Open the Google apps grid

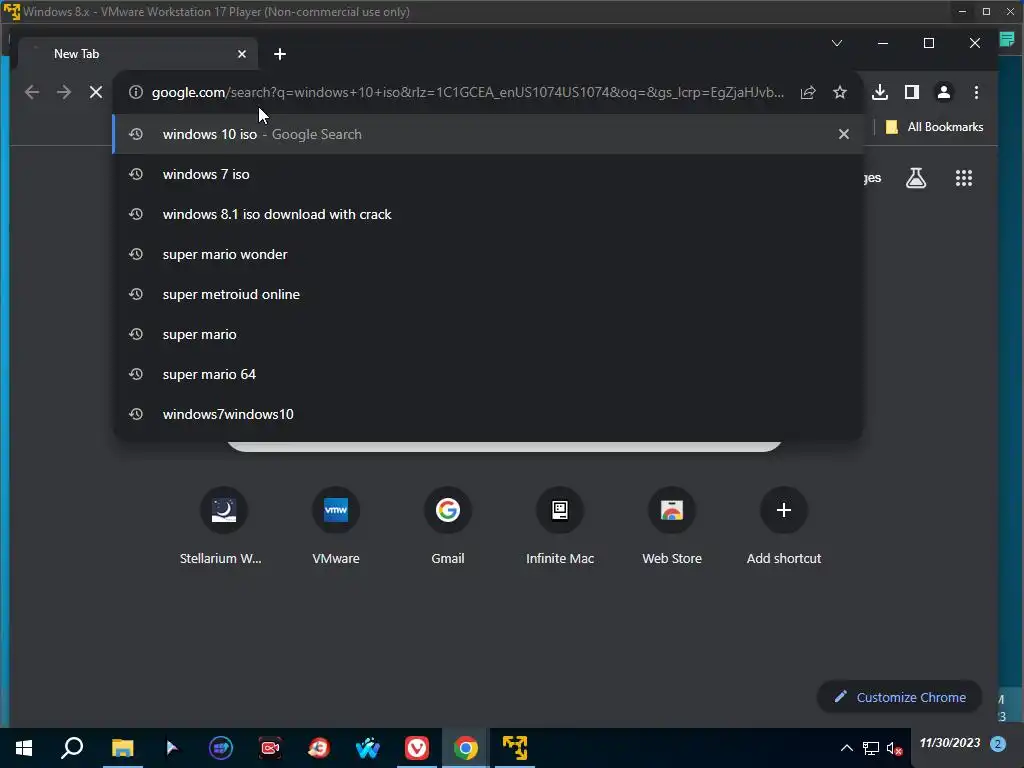(964, 178)
